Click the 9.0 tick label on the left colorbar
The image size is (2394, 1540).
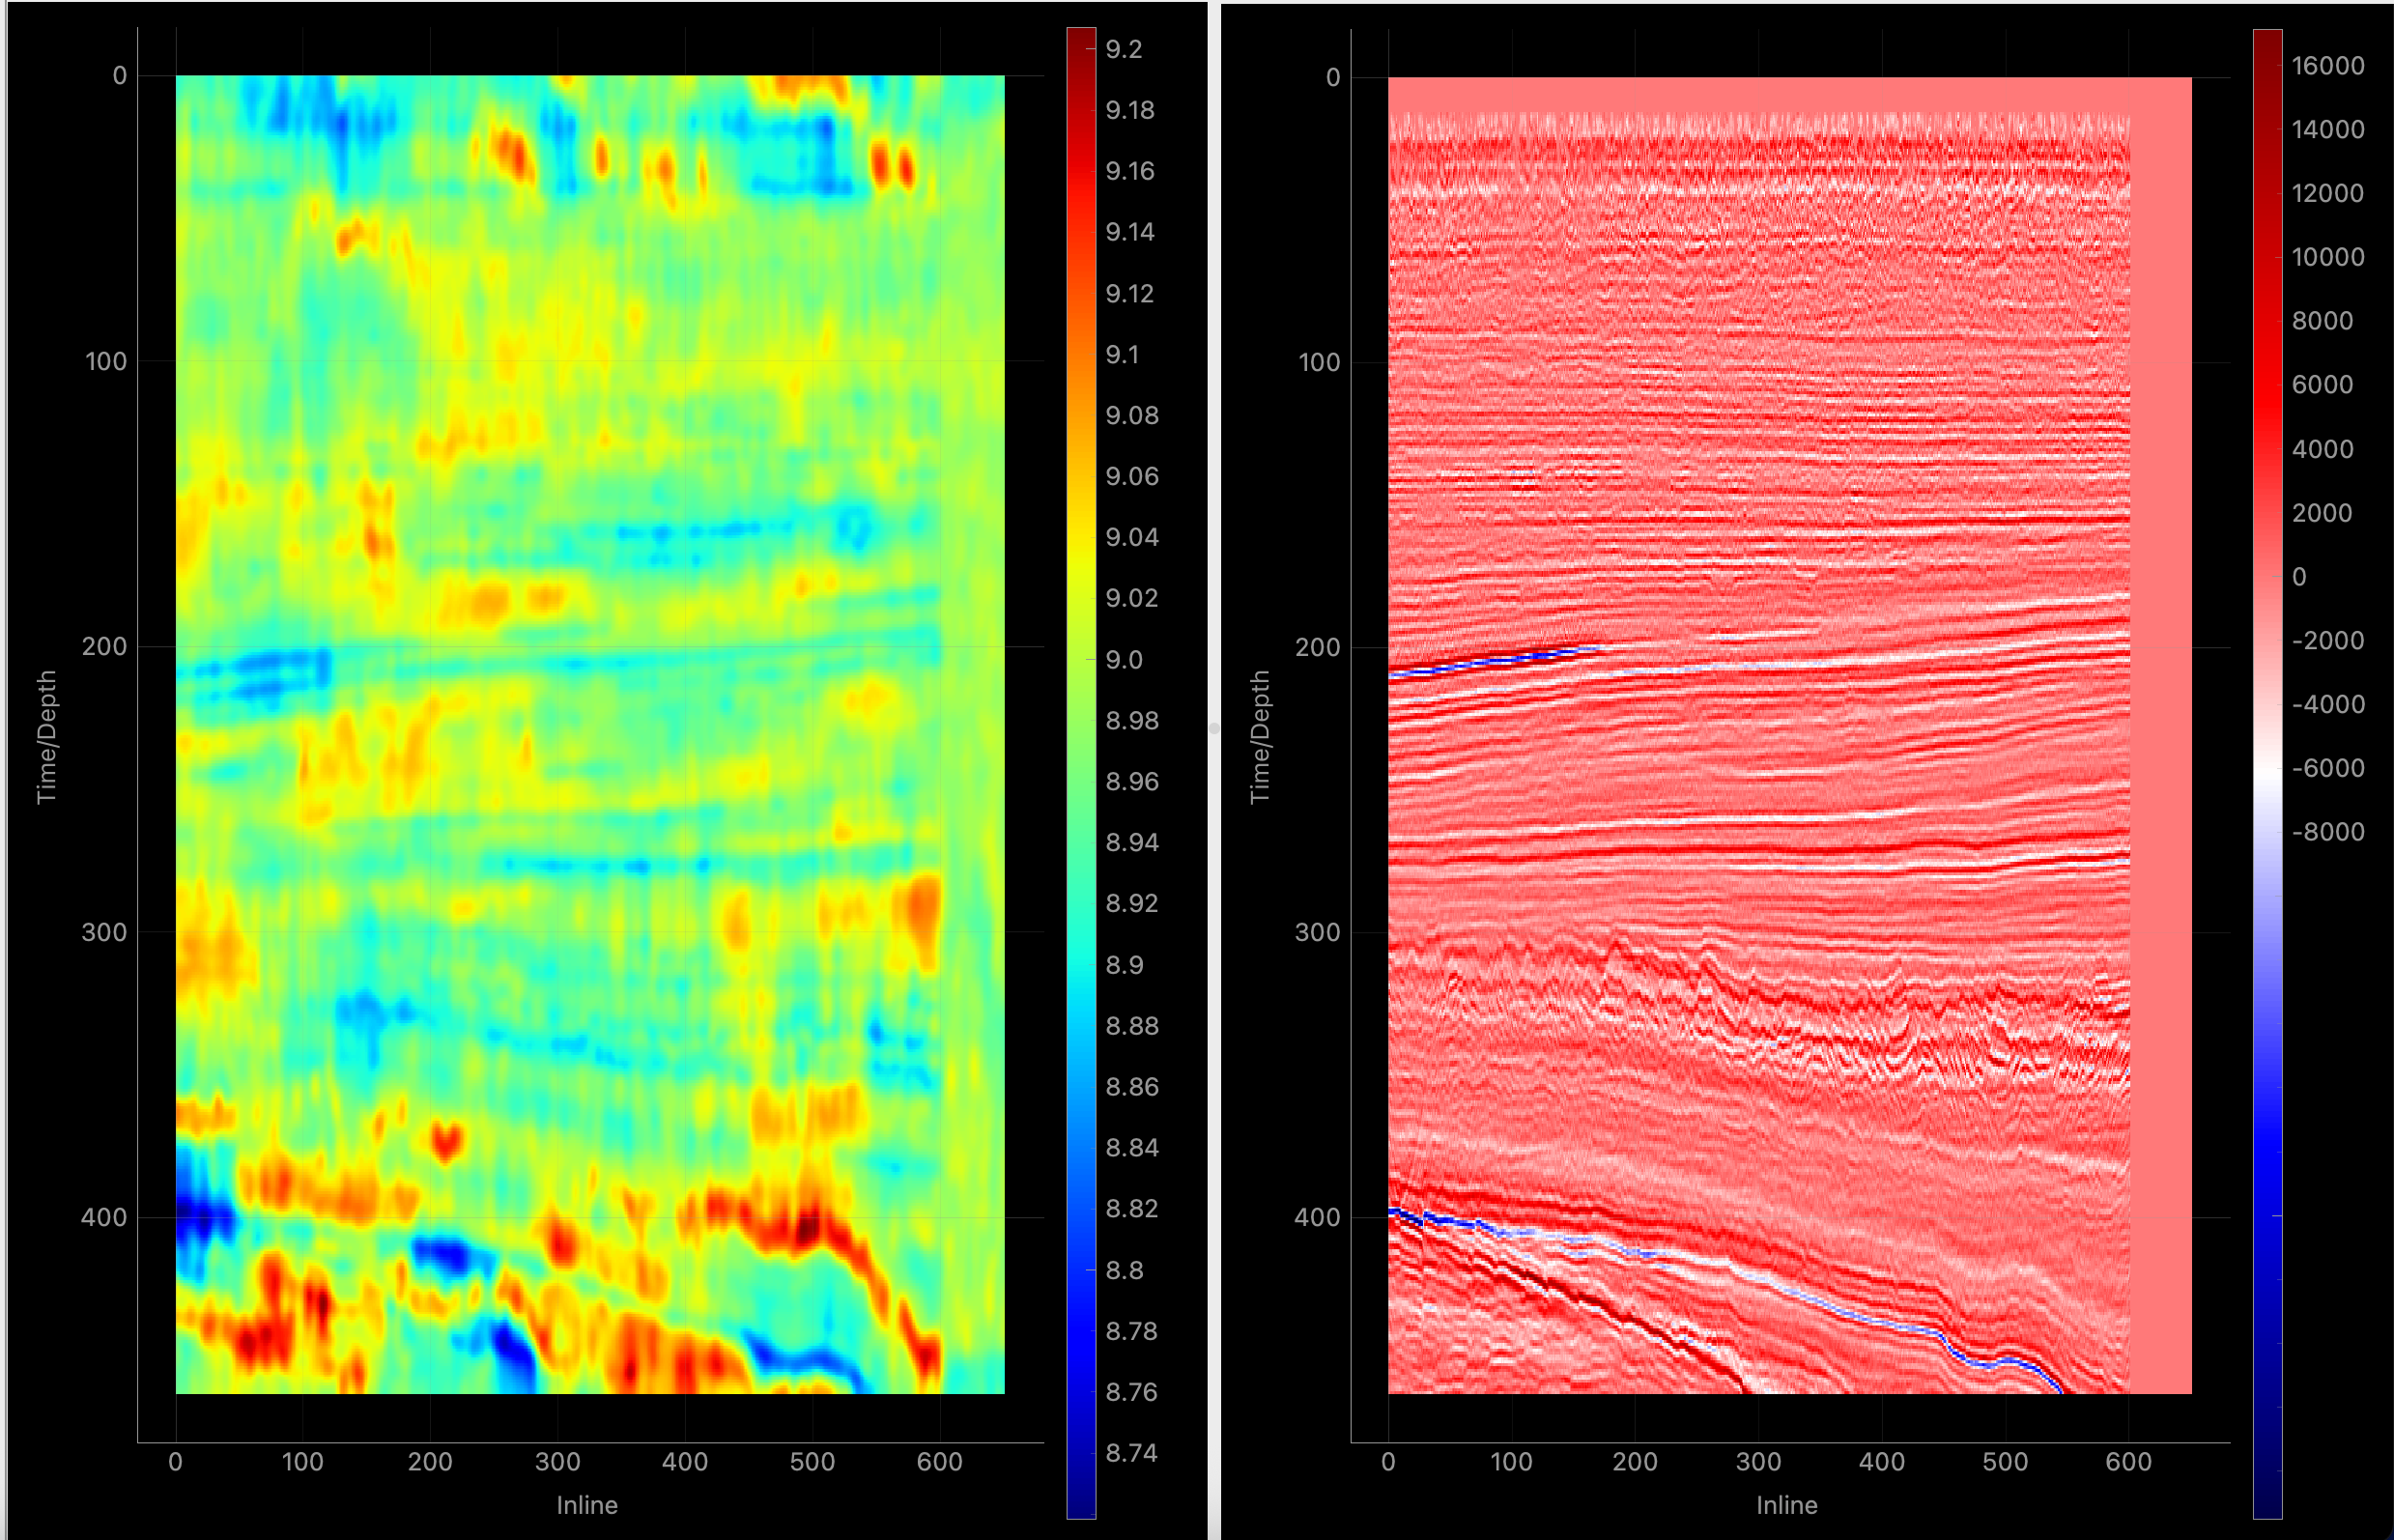click(1124, 660)
